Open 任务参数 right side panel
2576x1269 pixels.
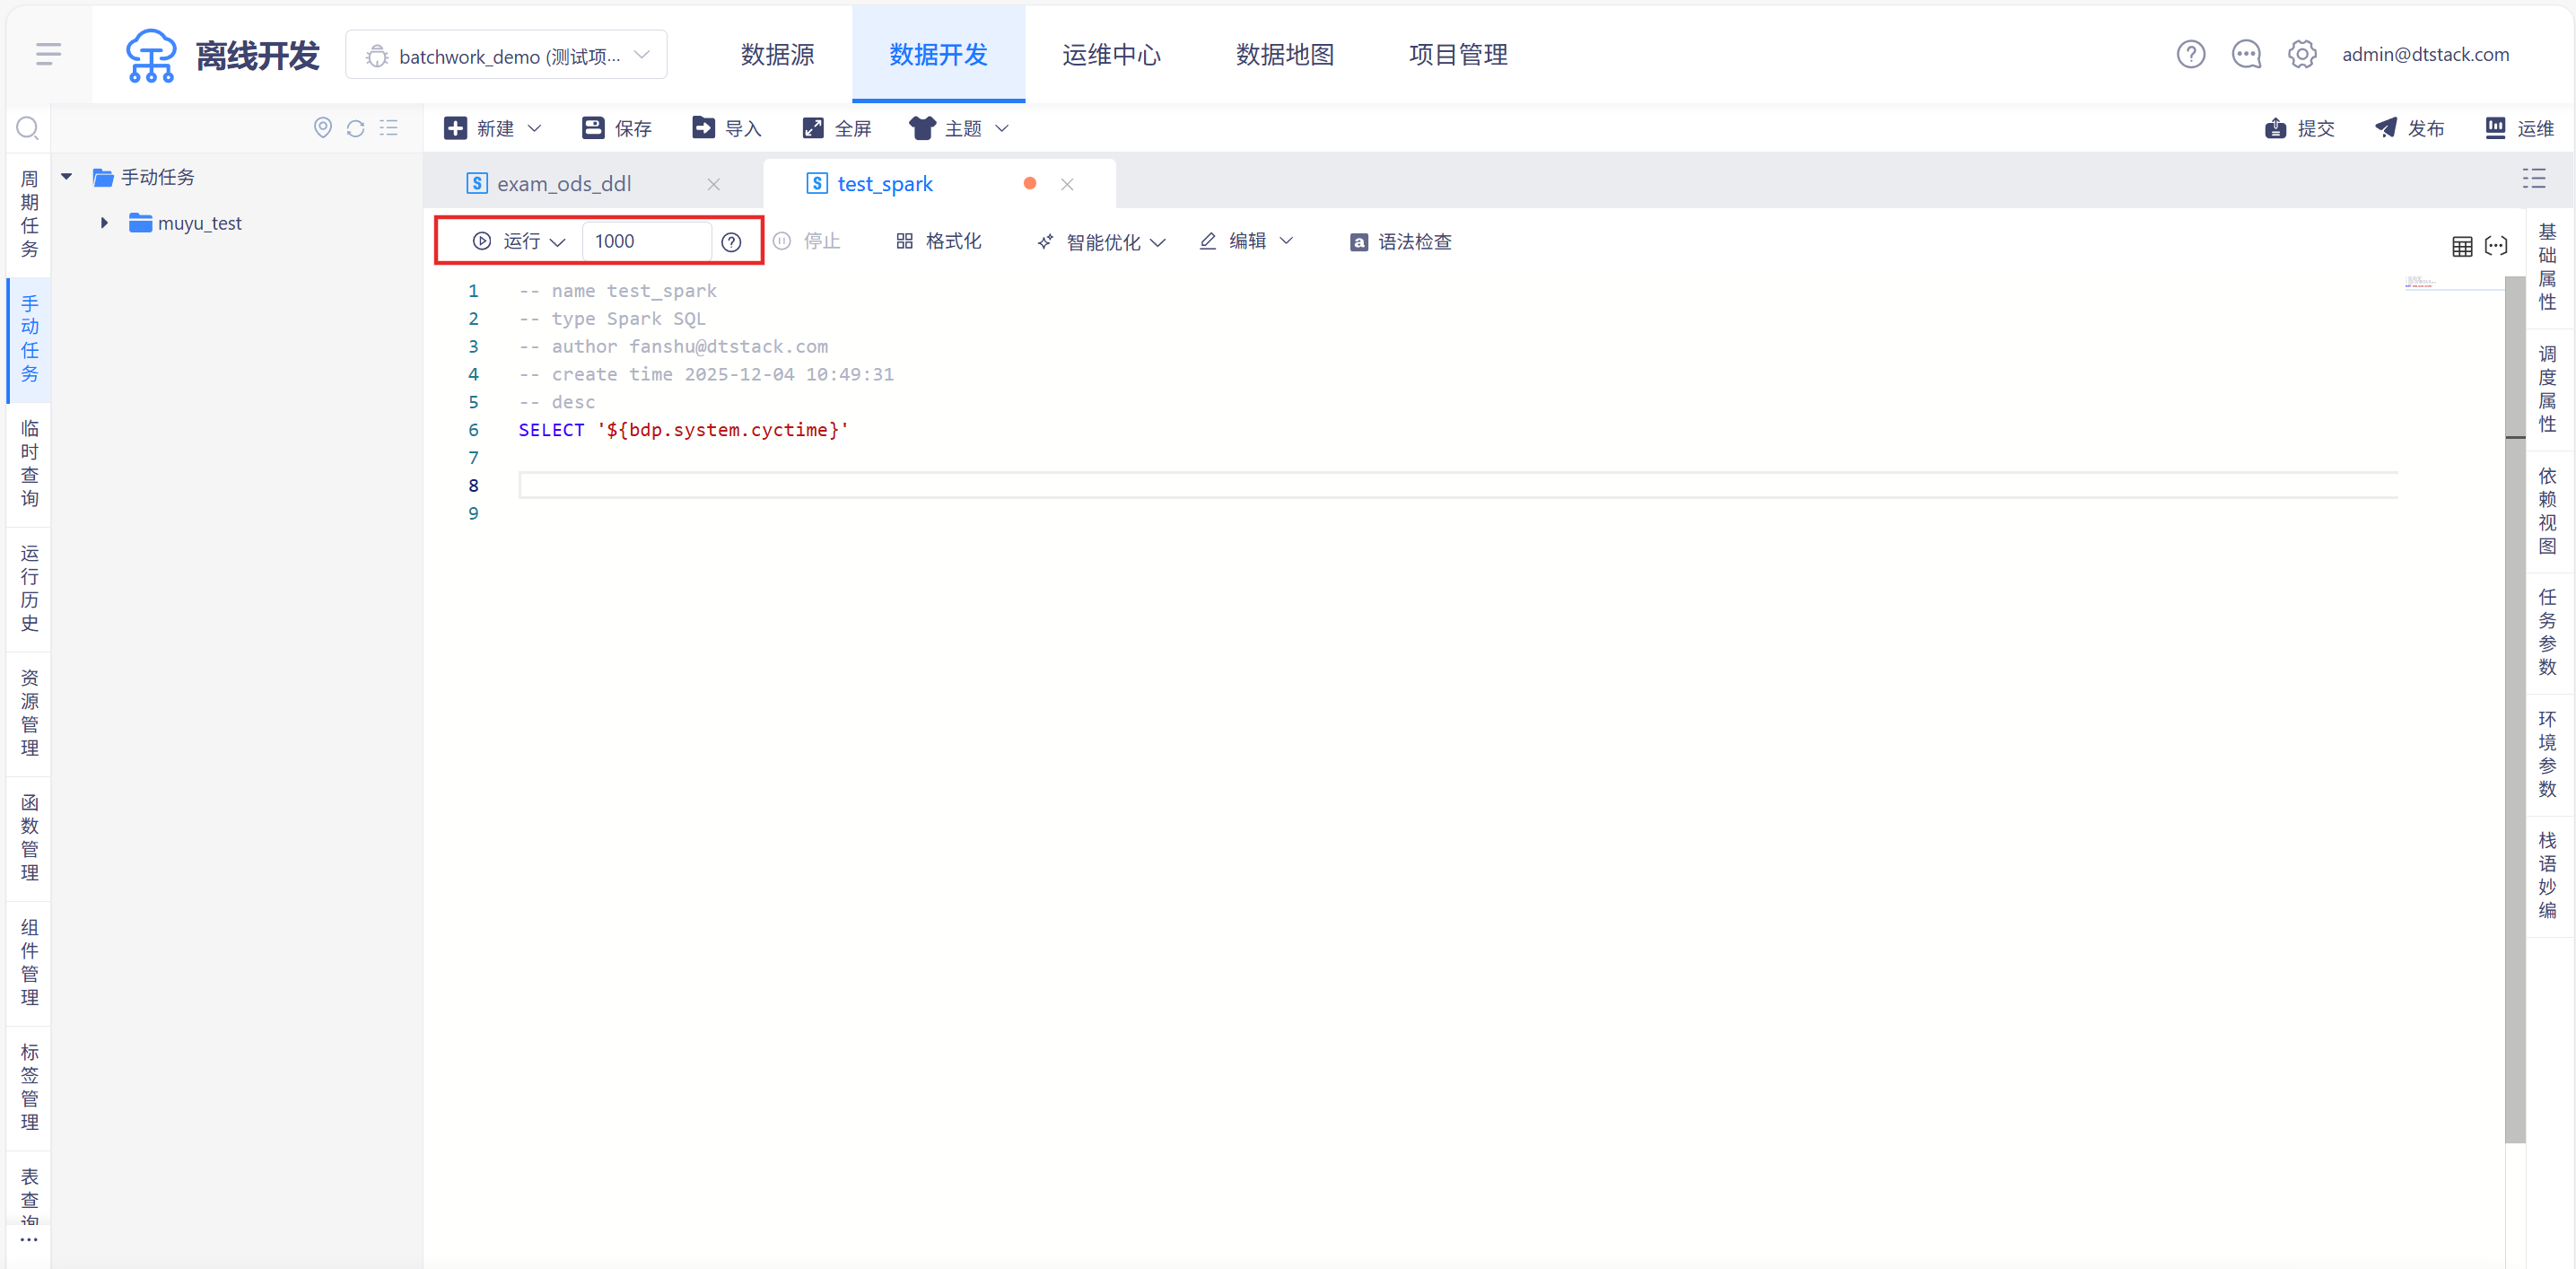coord(2547,632)
